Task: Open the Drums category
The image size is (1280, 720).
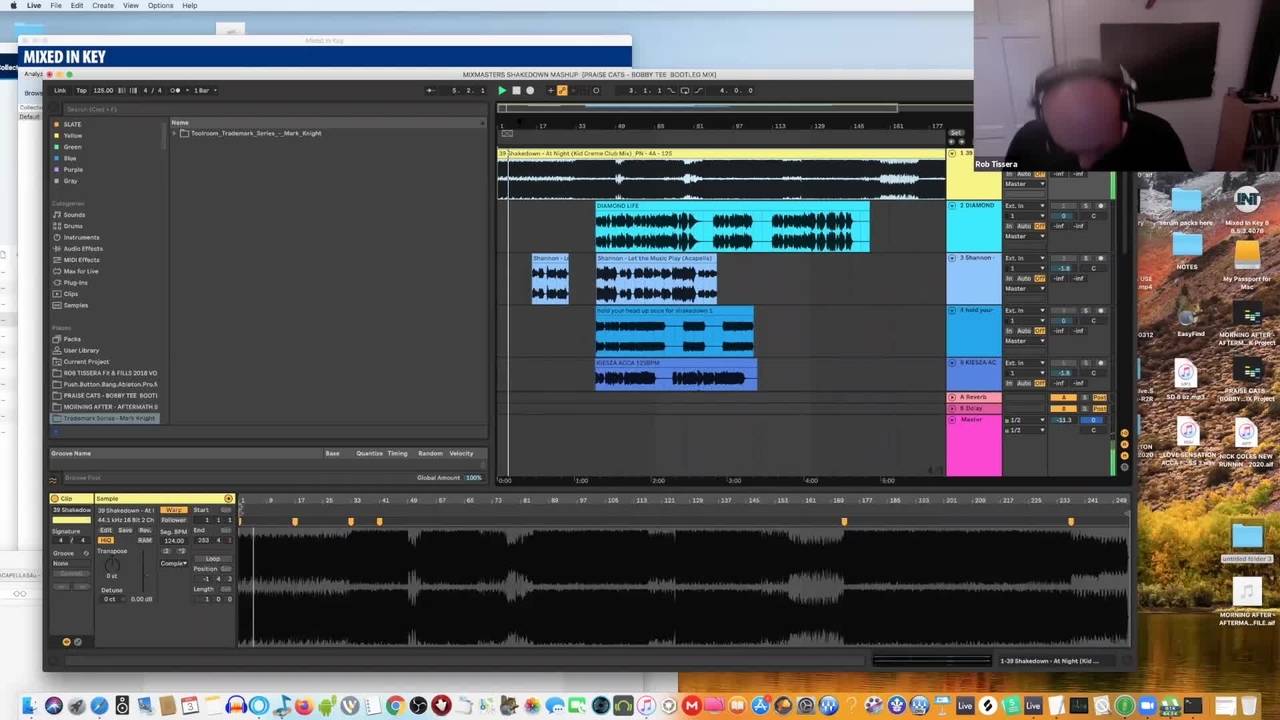Action: (x=73, y=226)
